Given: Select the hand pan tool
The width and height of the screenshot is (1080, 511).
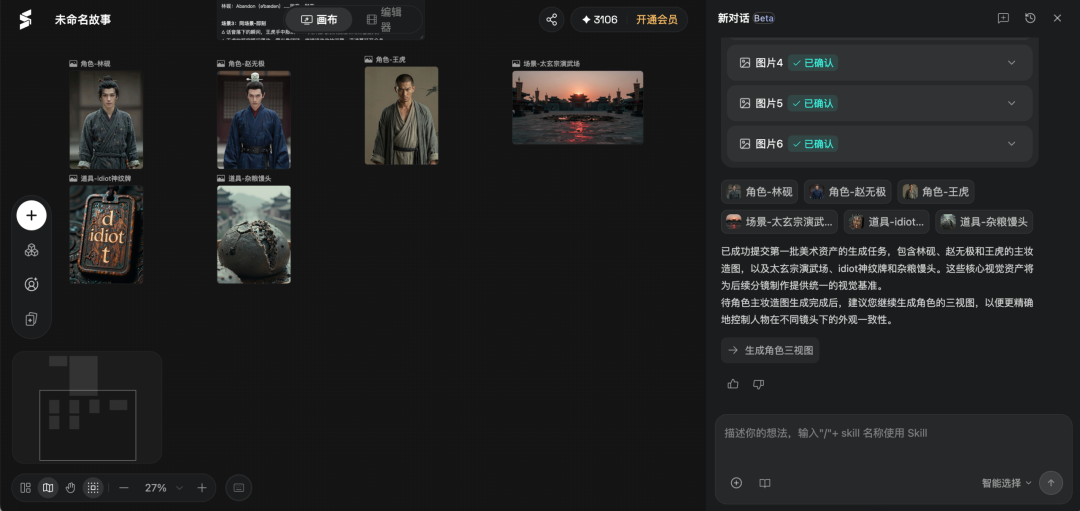Looking at the screenshot, I should (70, 488).
